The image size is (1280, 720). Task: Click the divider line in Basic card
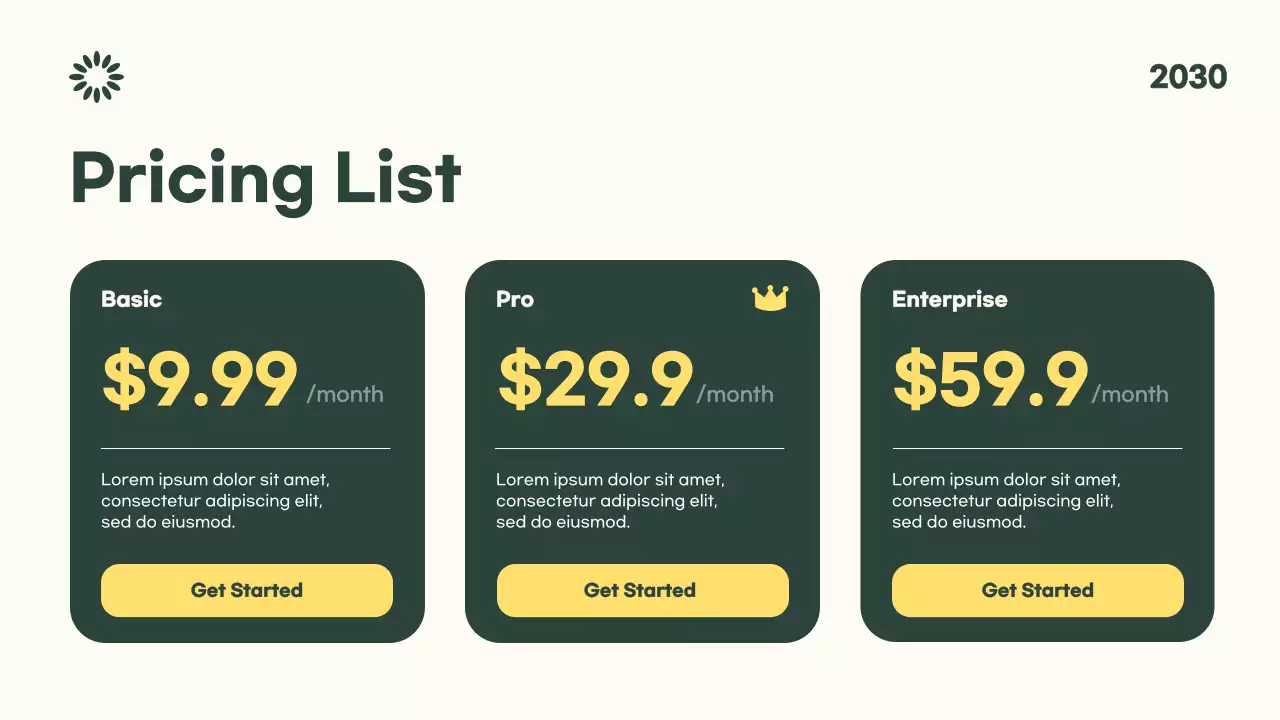[x=246, y=448]
